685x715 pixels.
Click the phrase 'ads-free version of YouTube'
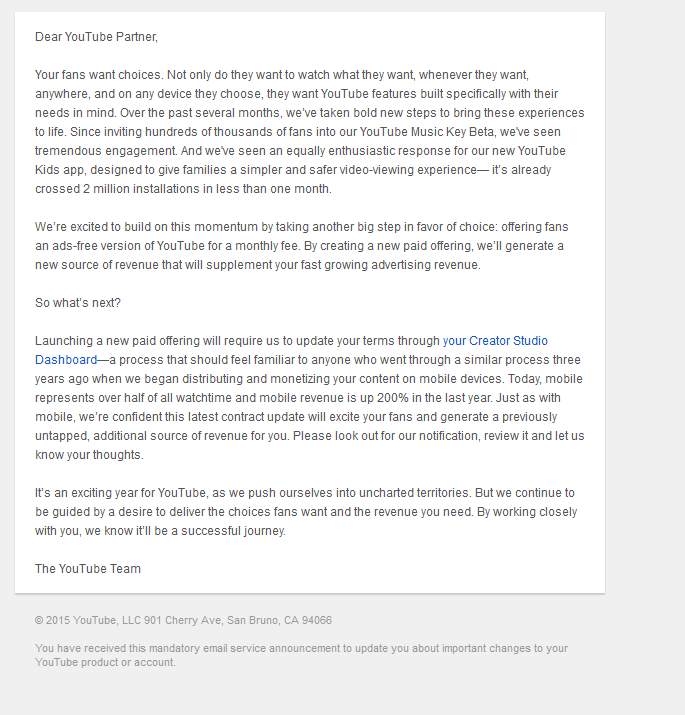click(128, 246)
